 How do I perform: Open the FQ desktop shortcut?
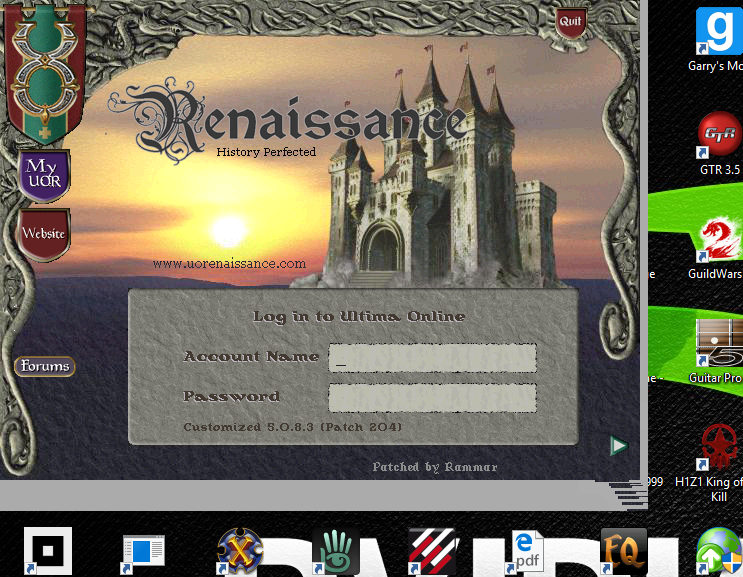click(624, 551)
